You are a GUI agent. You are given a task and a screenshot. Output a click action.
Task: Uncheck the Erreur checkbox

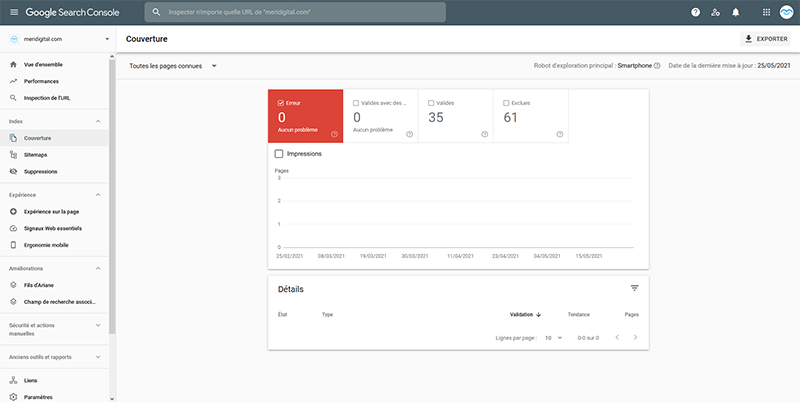click(x=280, y=102)
